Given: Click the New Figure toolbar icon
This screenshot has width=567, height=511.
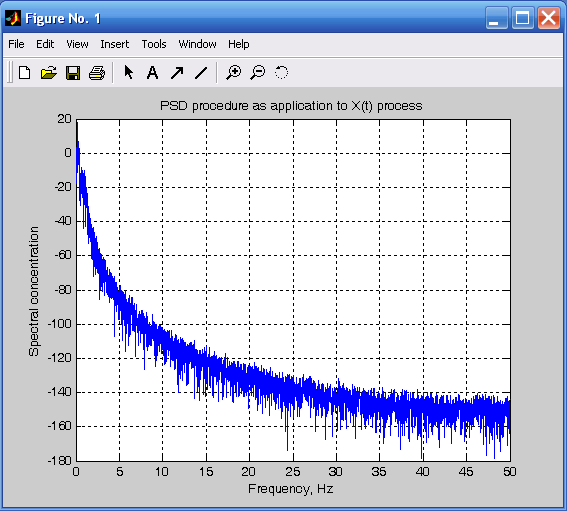Looking at the screenshot, I should 25,73.
